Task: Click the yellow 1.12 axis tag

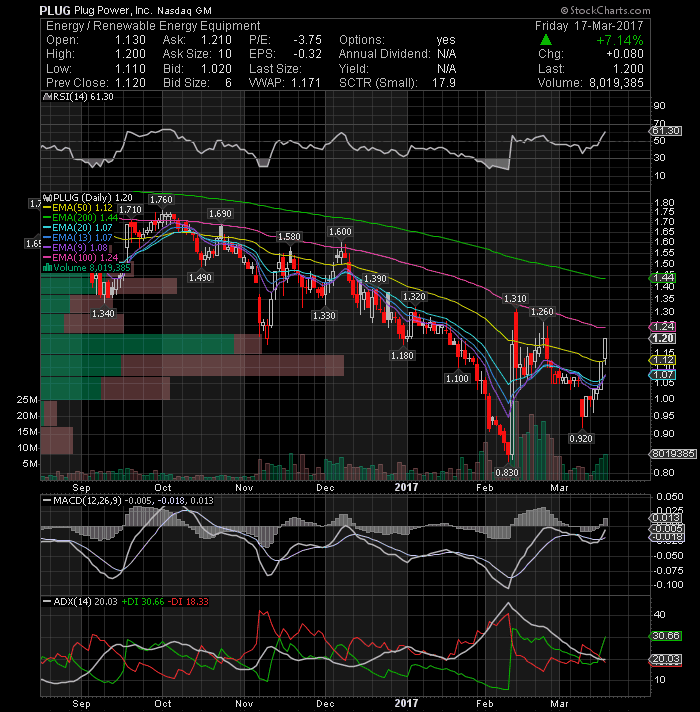Action: [x=663, y=360]
